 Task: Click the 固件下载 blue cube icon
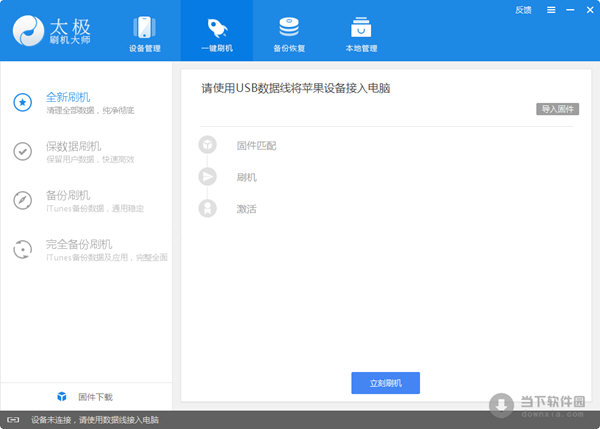62,396
